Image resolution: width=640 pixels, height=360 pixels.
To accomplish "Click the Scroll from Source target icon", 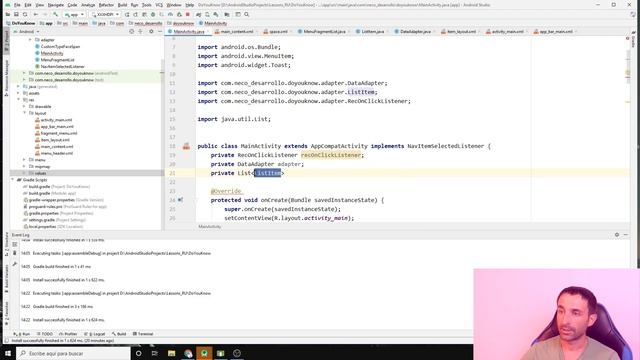I will [131, 31].
